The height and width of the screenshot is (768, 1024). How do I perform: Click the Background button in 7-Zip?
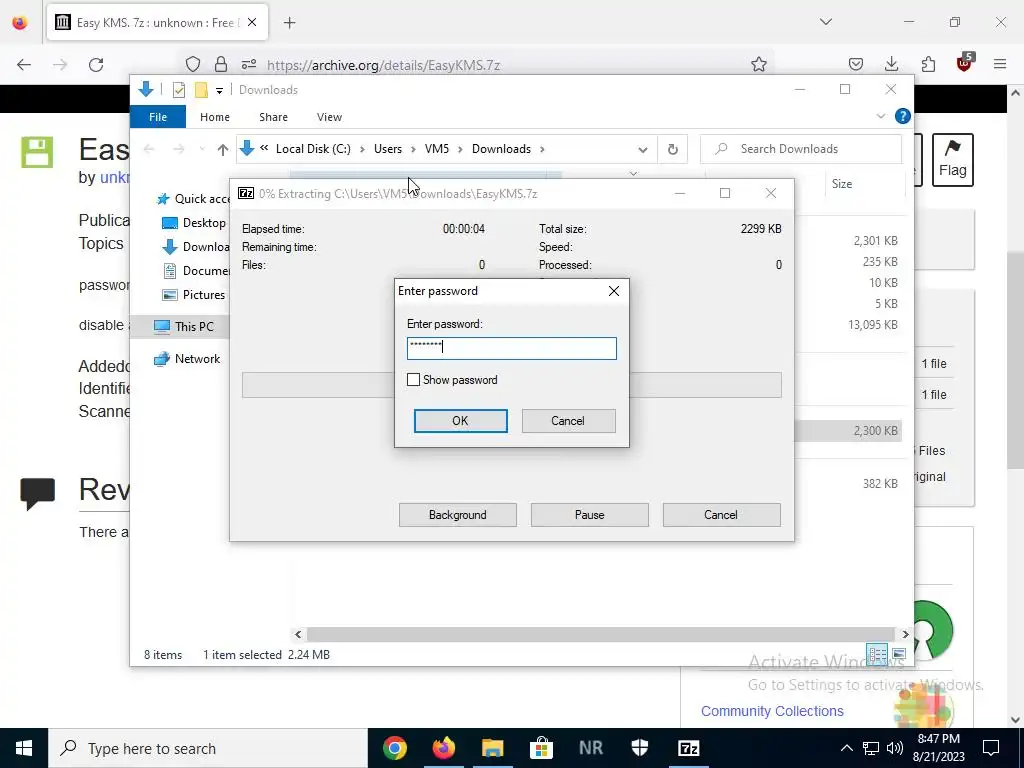(x=457, y=515)
